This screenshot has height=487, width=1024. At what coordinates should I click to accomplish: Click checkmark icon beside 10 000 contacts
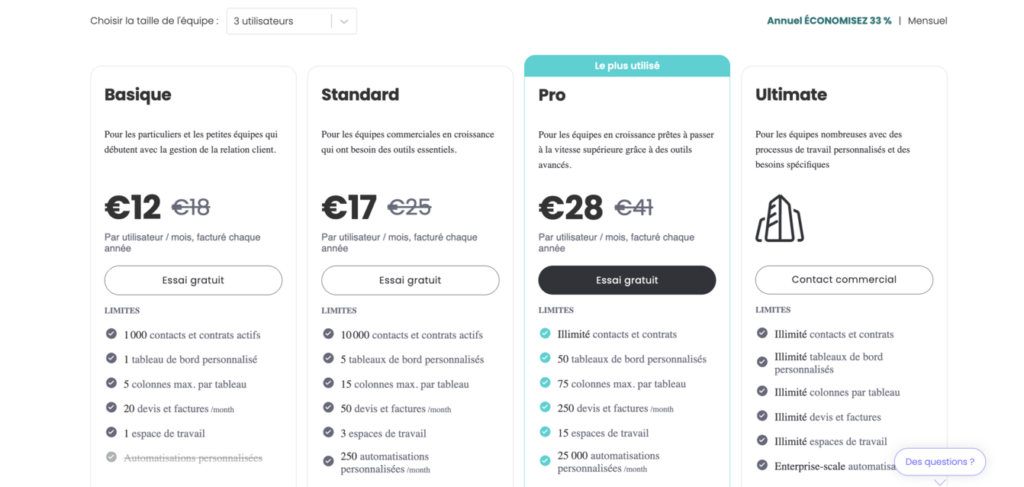click(328, 335)
